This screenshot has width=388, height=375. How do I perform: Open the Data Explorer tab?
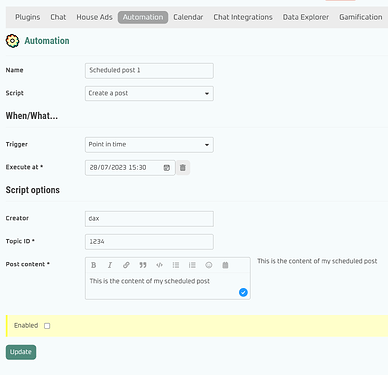pos(306,17)
